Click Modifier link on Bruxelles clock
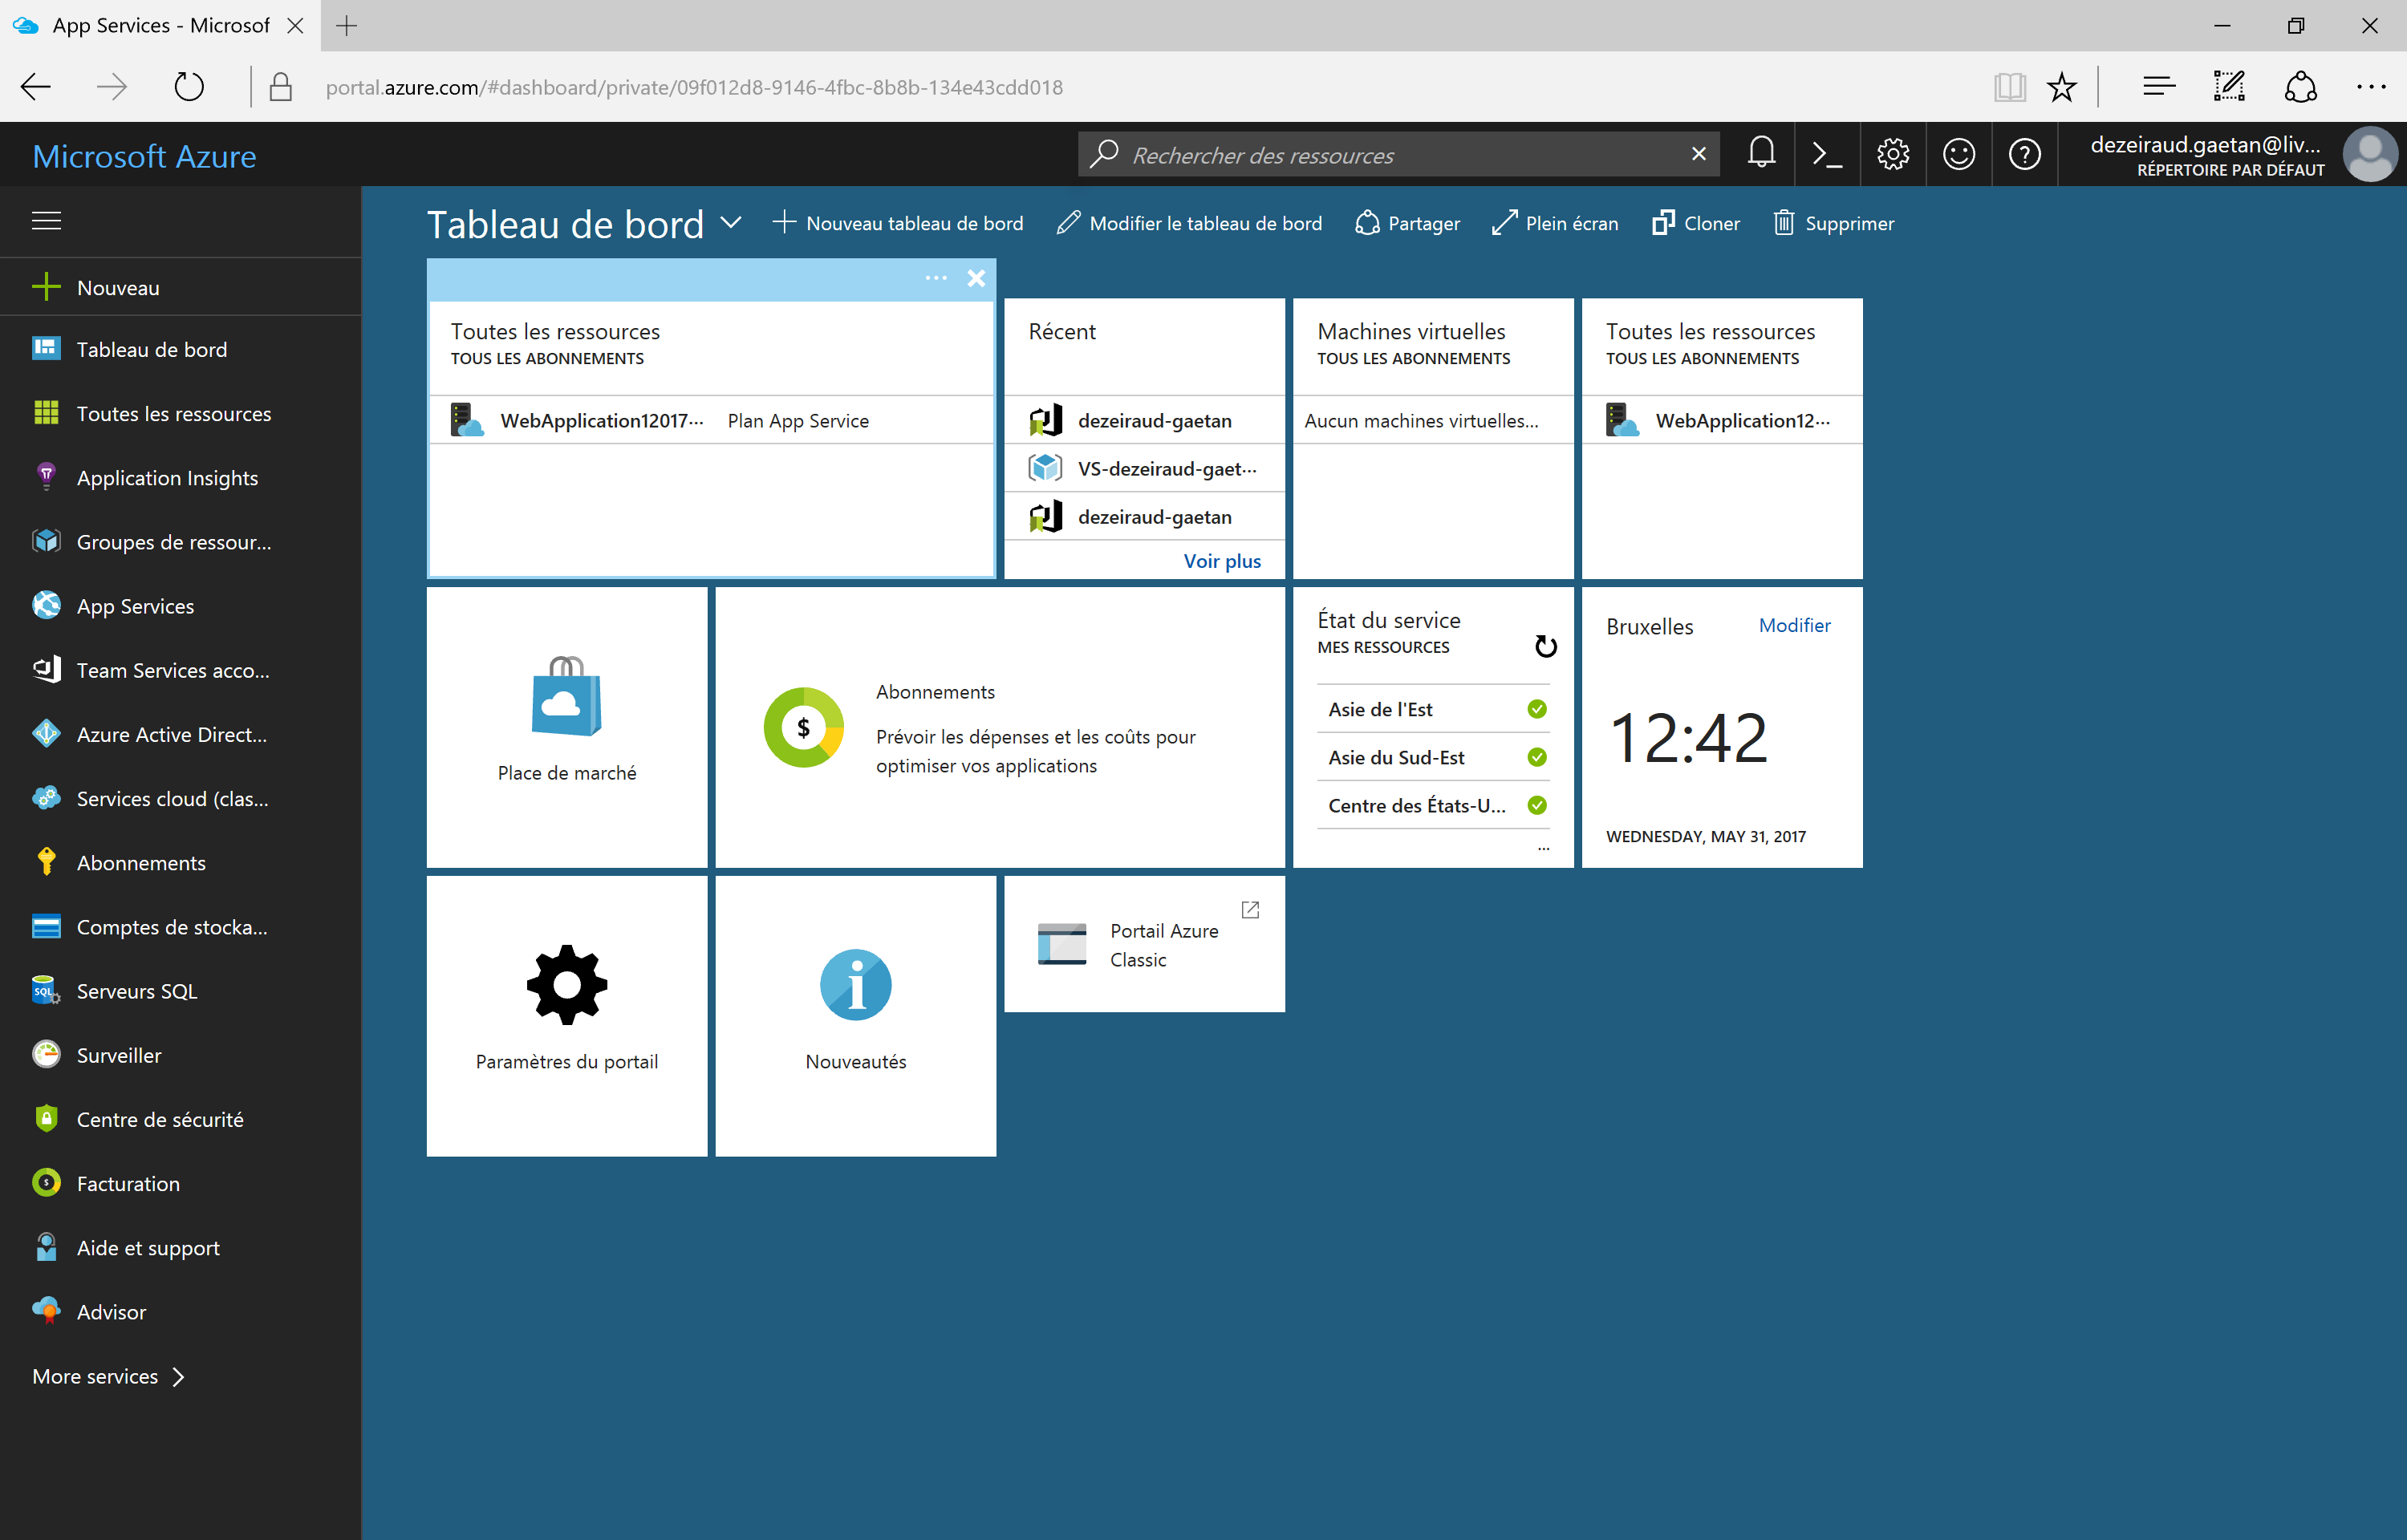 tap(1794, 625)
